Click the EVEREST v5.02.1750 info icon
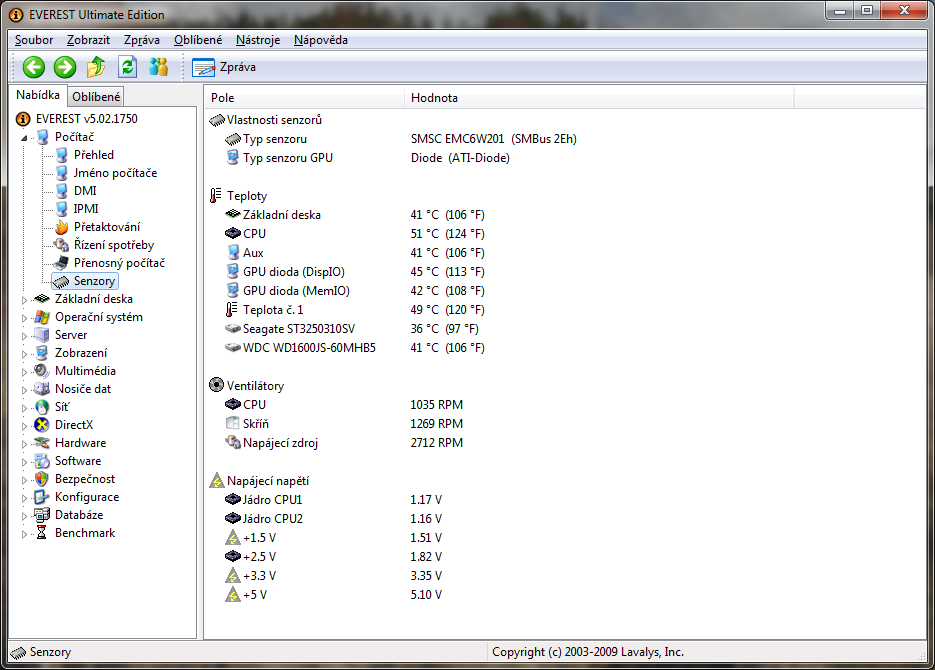Viewport: 935px width, 670px height. click(23, 119)
